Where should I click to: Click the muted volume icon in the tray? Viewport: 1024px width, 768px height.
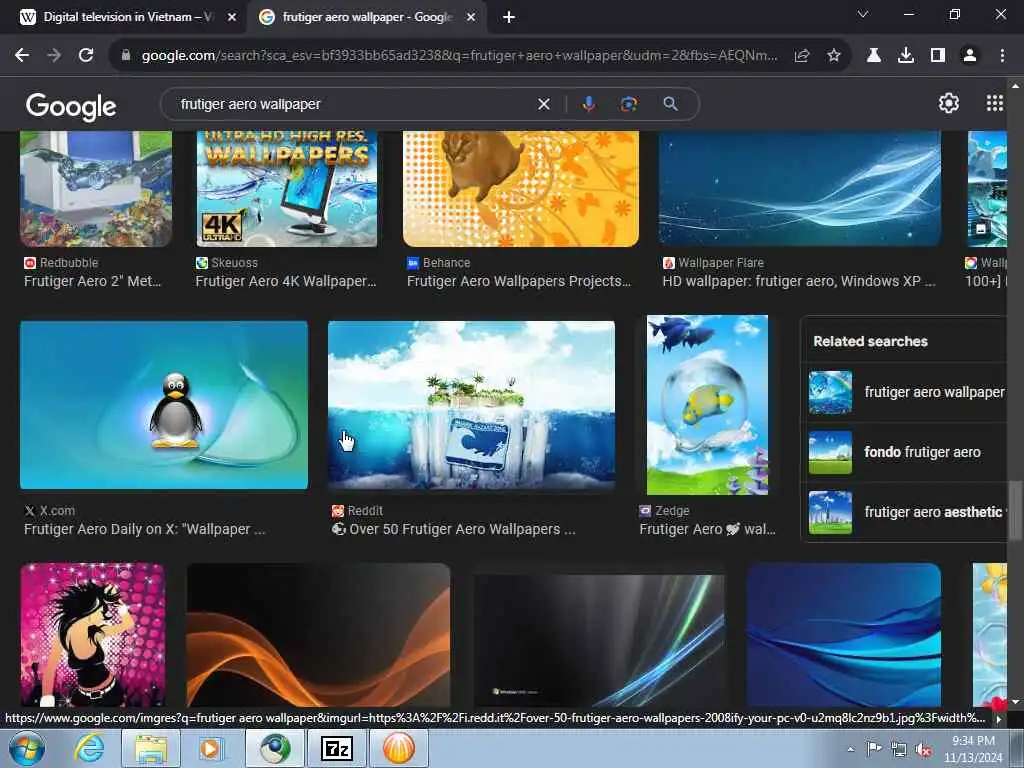tap(923, 750)
